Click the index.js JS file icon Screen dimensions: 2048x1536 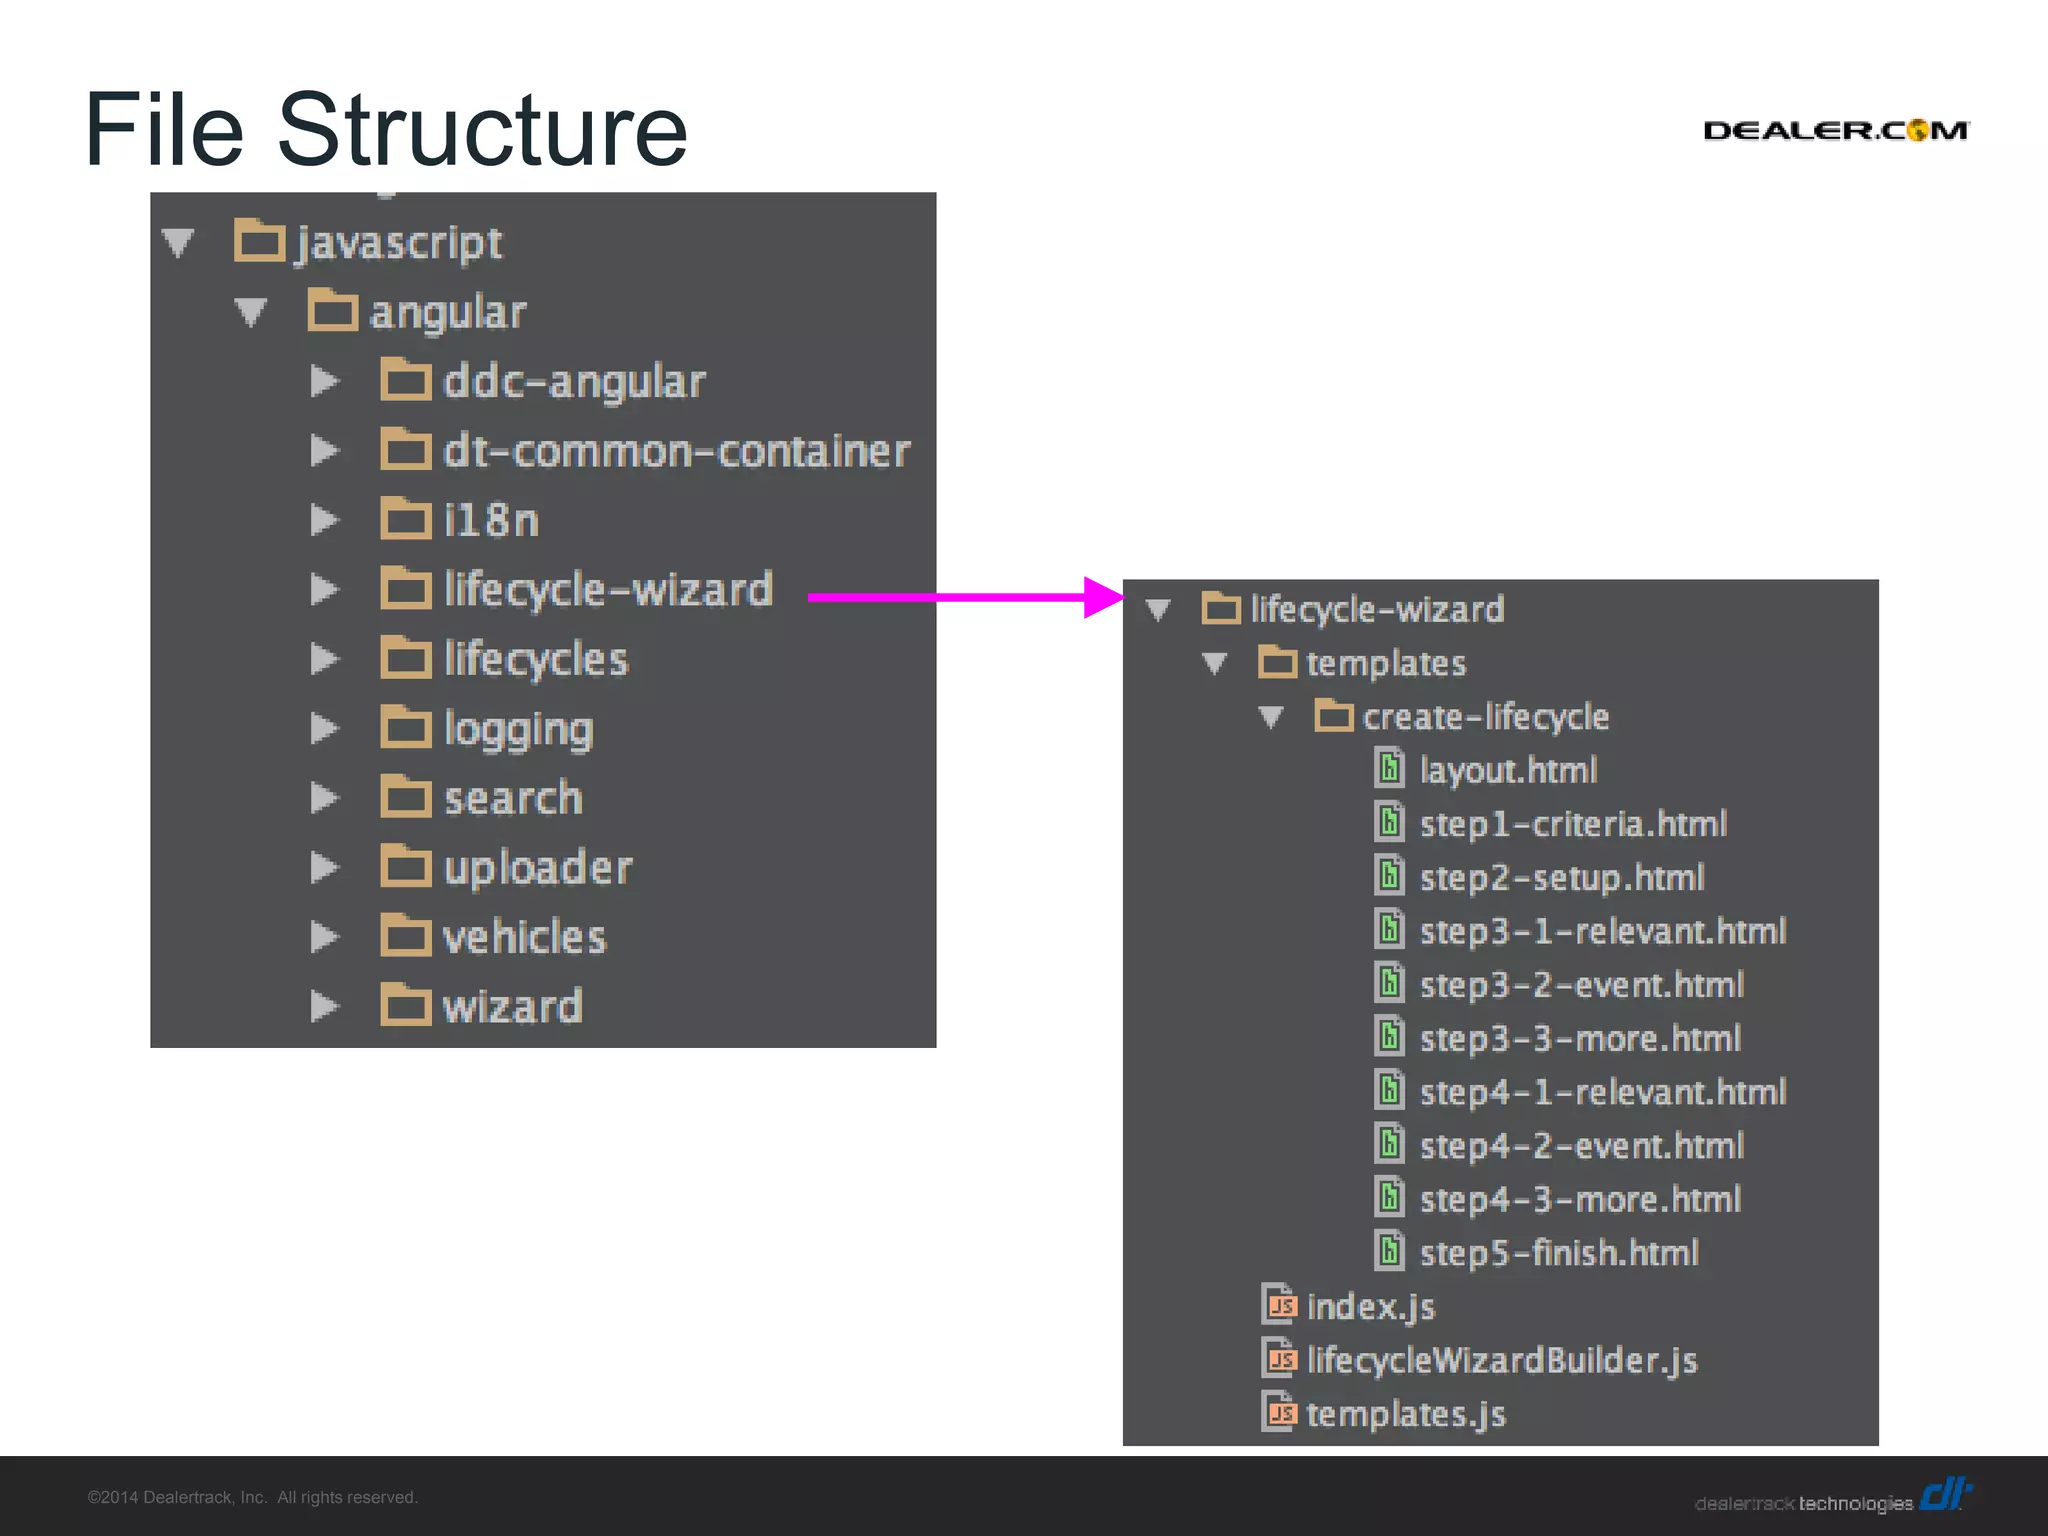(1279, 1304)
